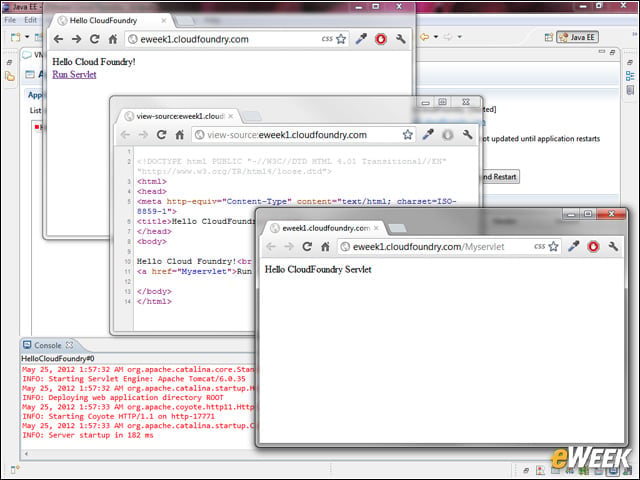Reload the Myservlet page in front browser
Image resolution: width=640 pixels, height=480 pixels.
point(307,247)
